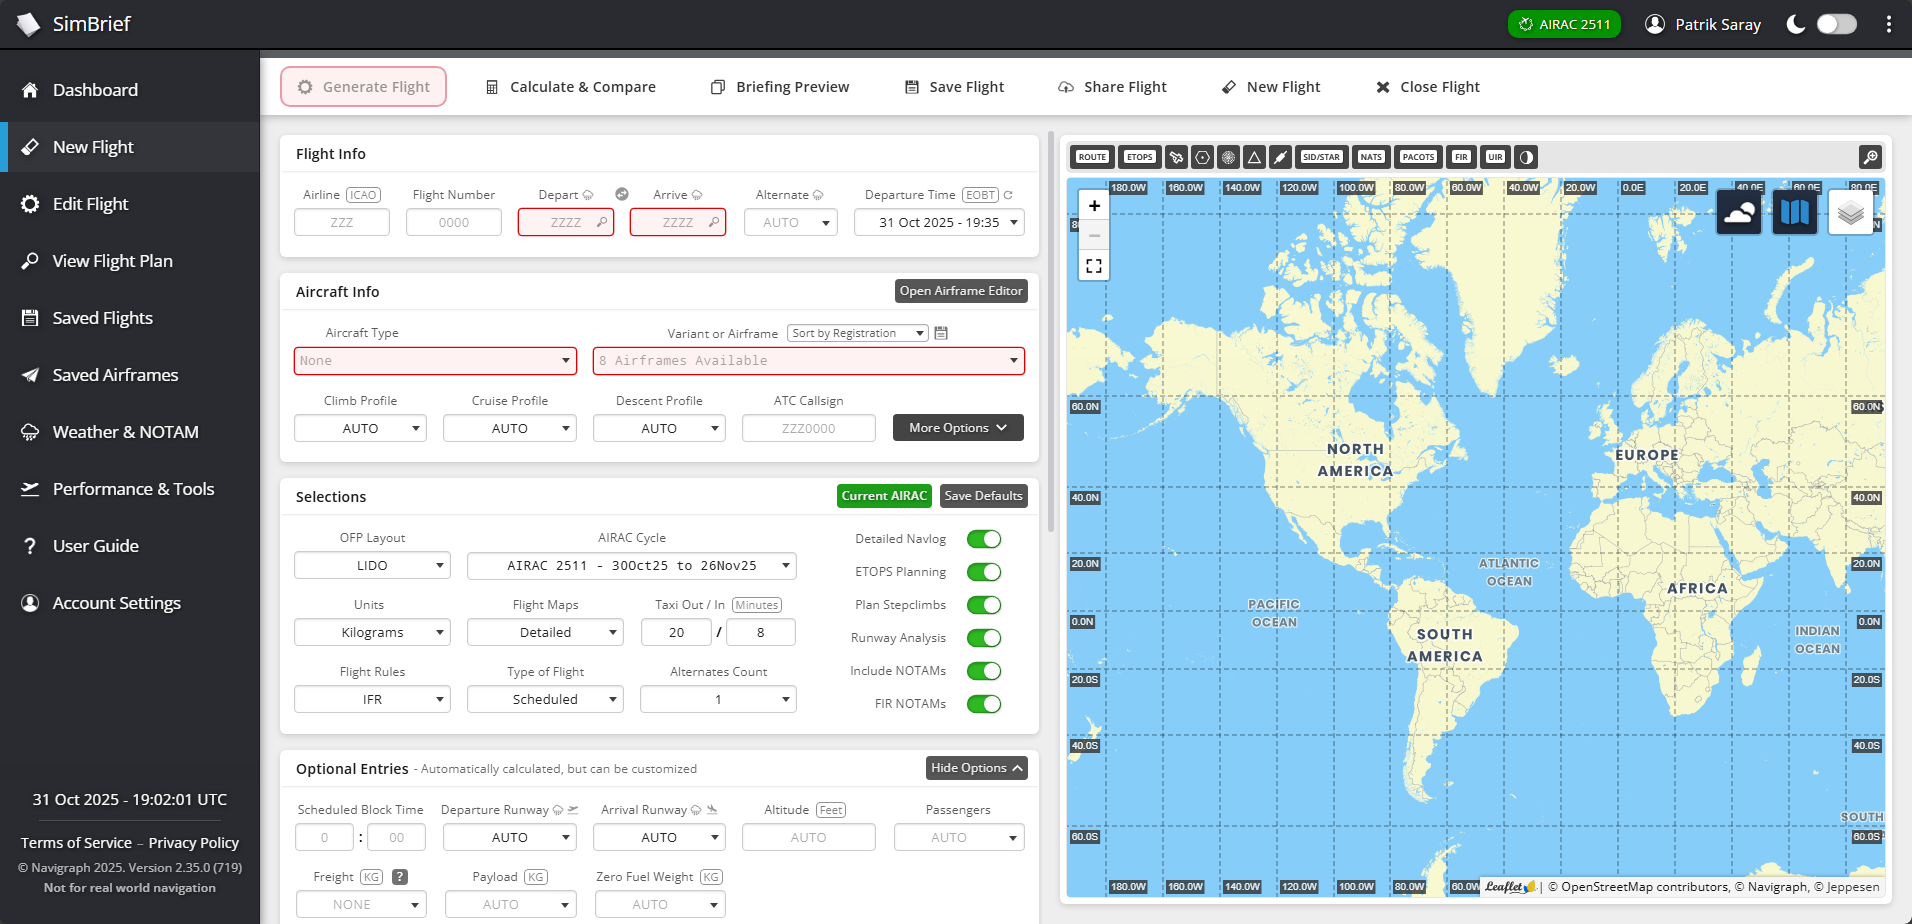The width and height of the screenshot is (1912, 924).
Task: Click the airplane icon in map toolbar
Action: click(x=1177, y=157)
